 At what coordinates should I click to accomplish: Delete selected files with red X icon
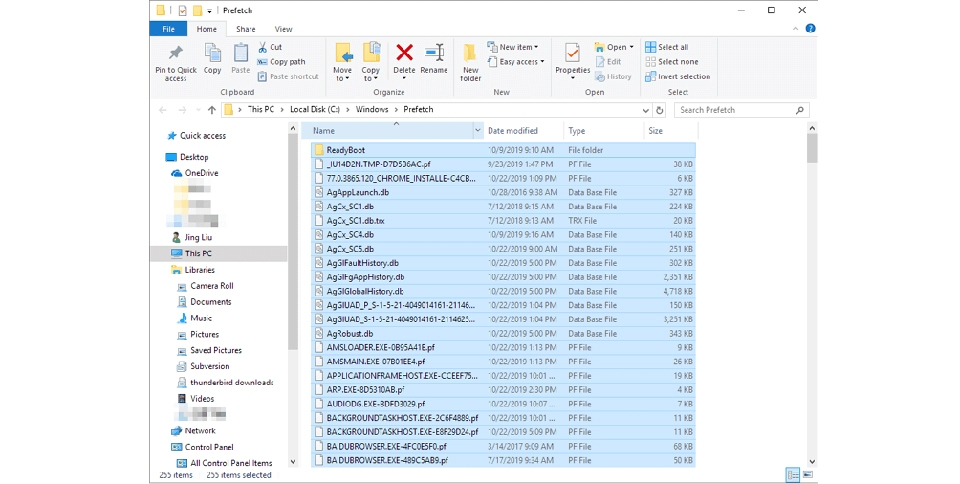404,54
